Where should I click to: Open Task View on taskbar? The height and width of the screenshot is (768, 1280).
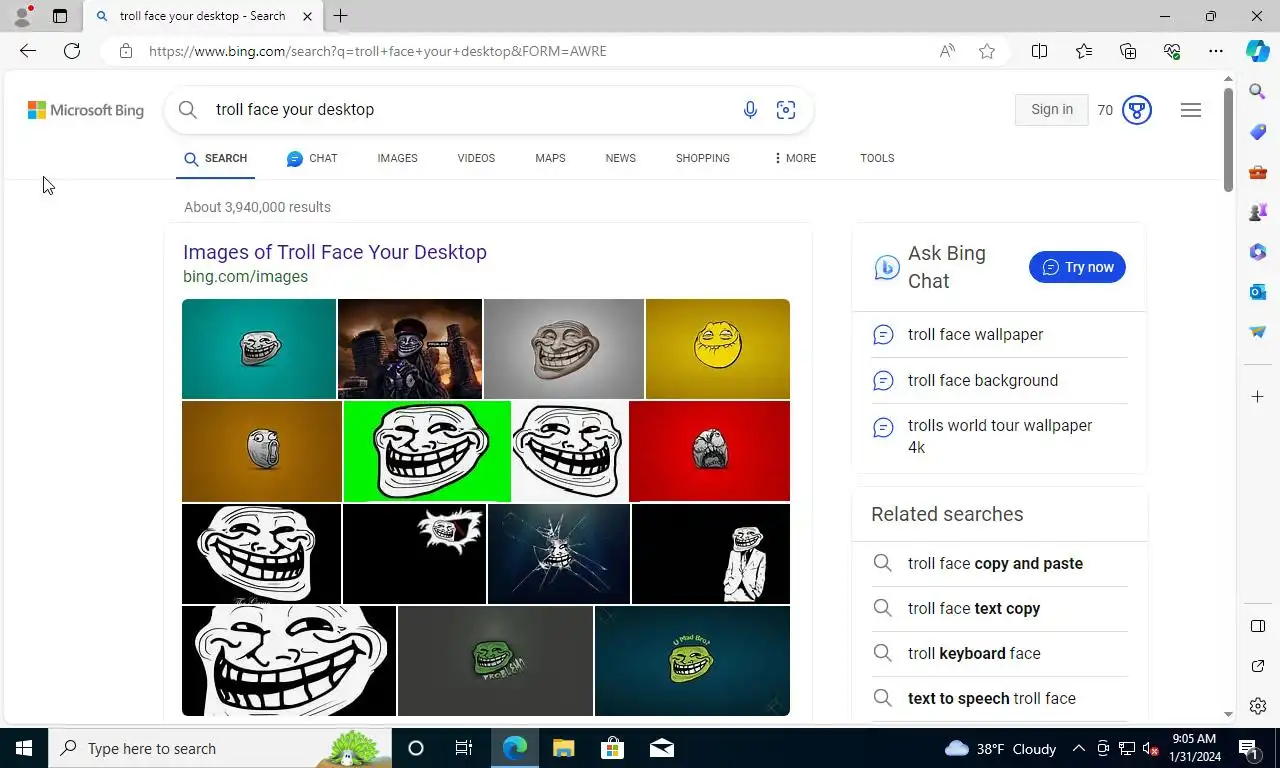464,748
